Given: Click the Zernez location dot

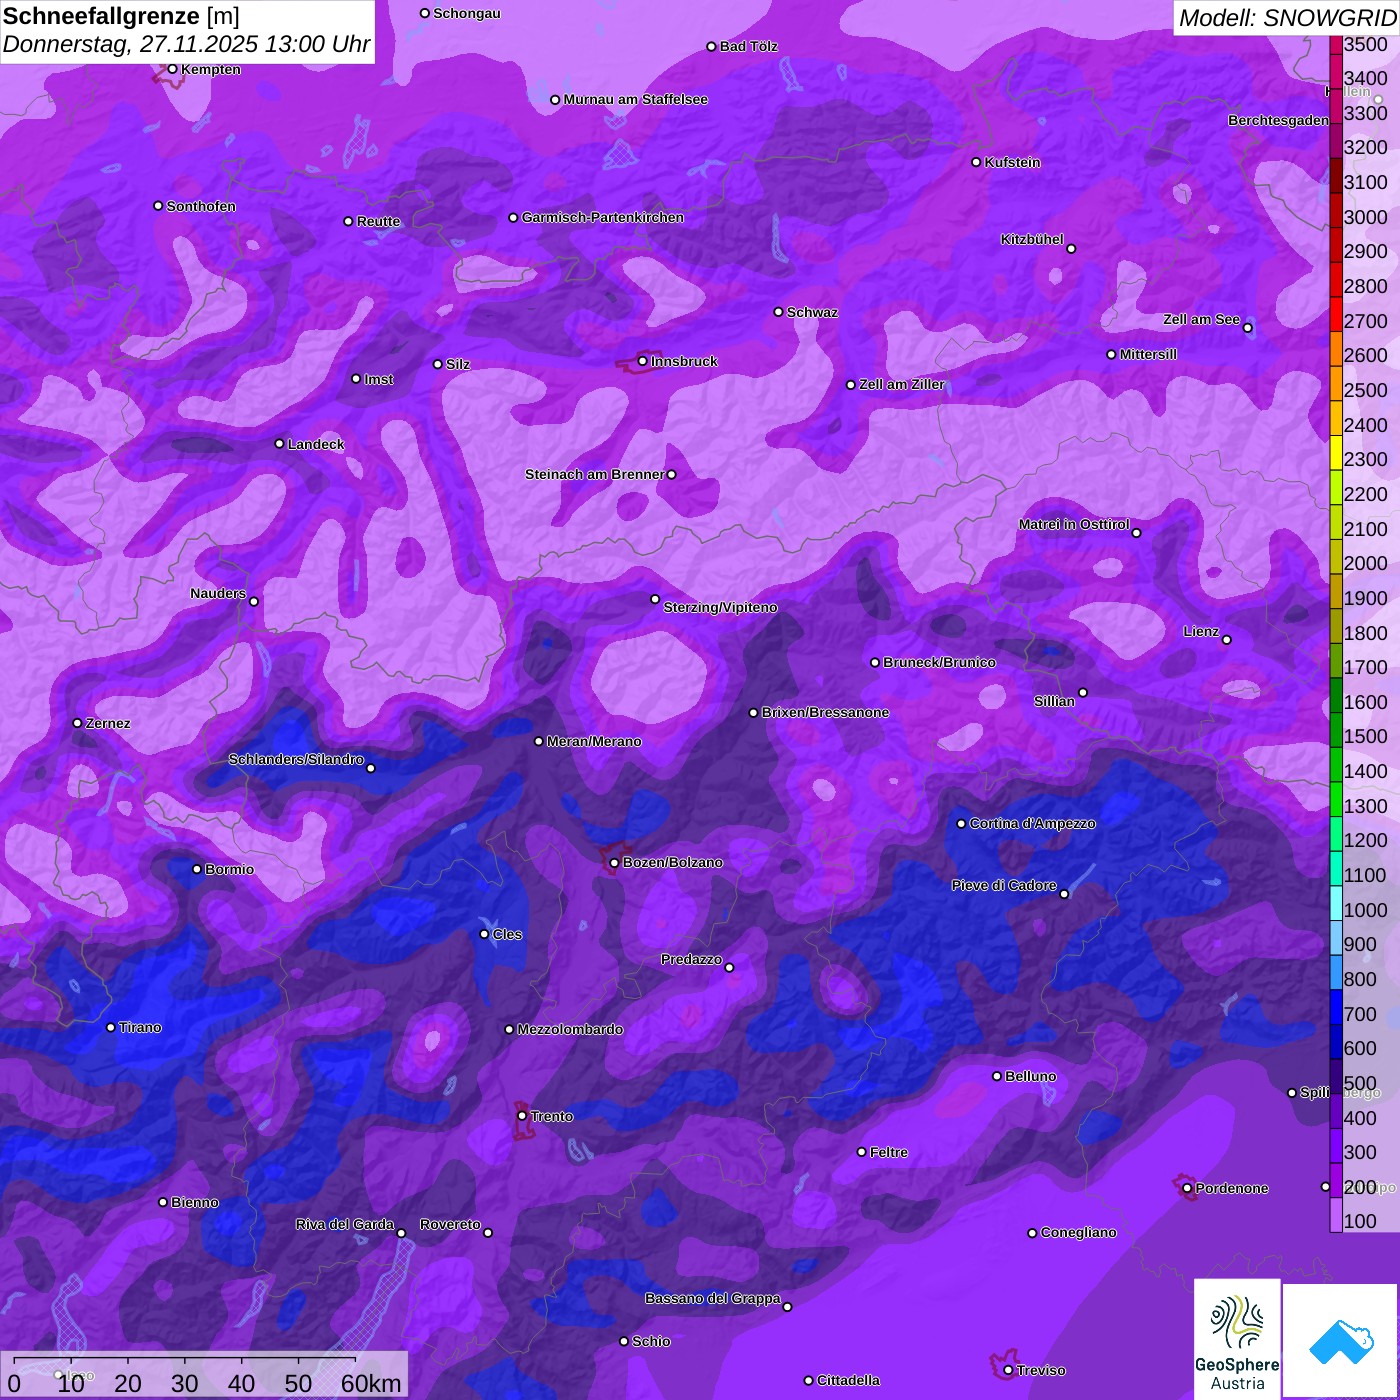Looking at the screenshot, I should [x=77, y=723].
